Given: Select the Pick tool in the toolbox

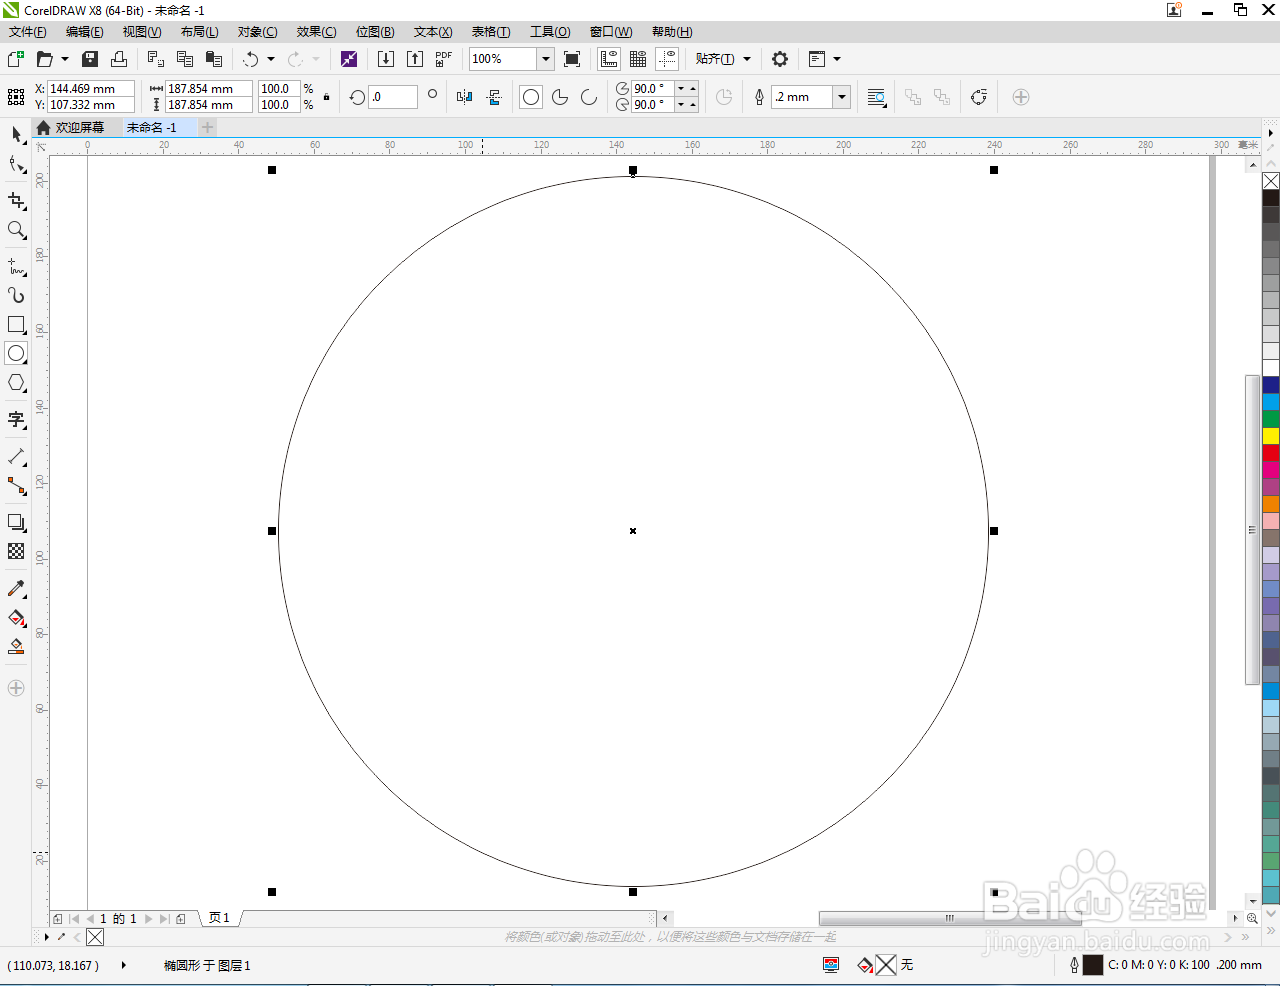Looking at the screenshot, I should coord(16,134).
